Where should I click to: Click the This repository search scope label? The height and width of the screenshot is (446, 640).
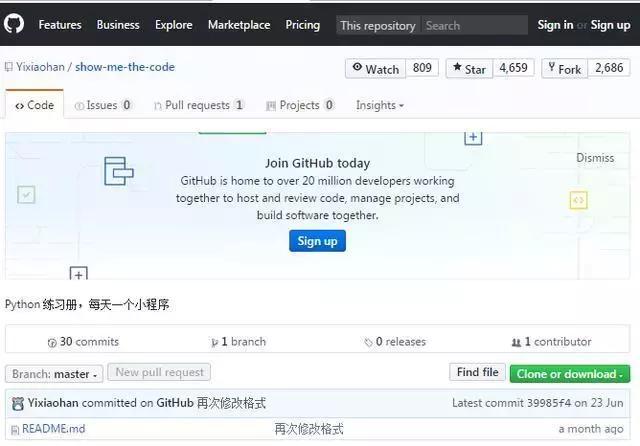[378, 26]
